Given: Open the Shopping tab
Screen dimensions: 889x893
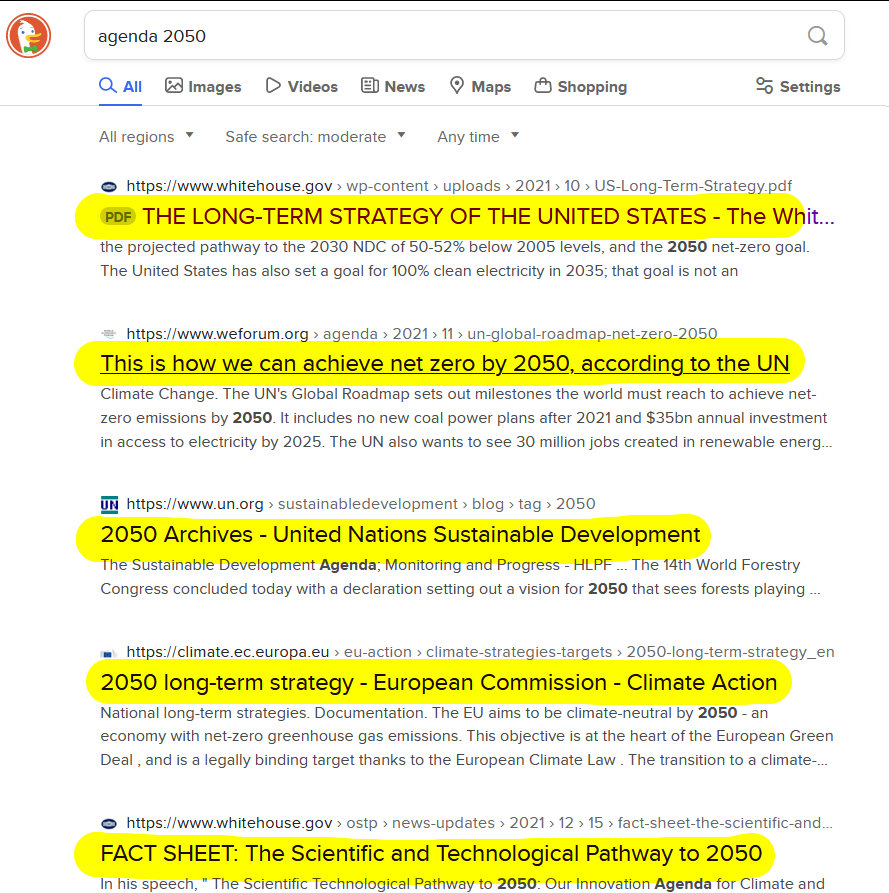Looking at the screenshot, I should click(x=580, y=87).
